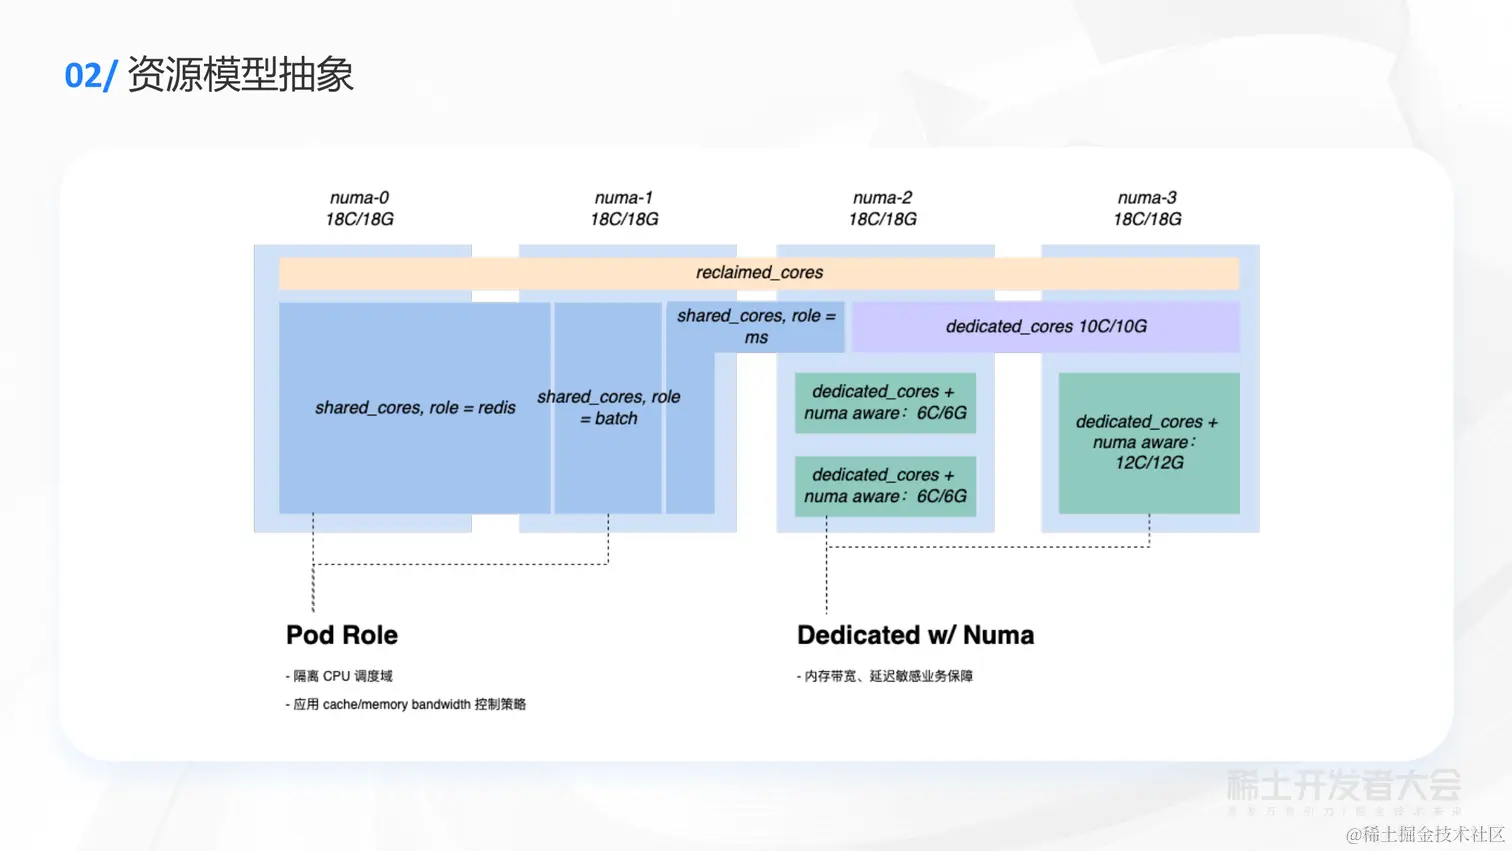The image size is (1512, 851).
Task: Click the slide title 资源模型抽象
Action: coord(240,75)
